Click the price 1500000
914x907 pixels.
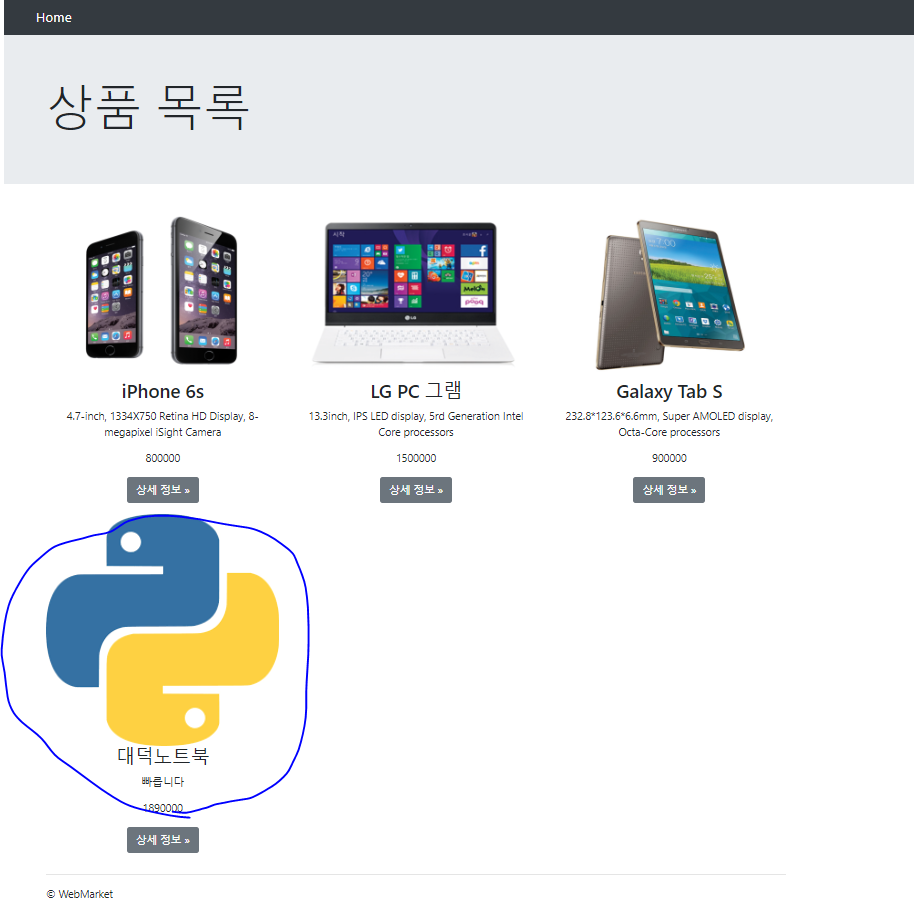point(416,458)
